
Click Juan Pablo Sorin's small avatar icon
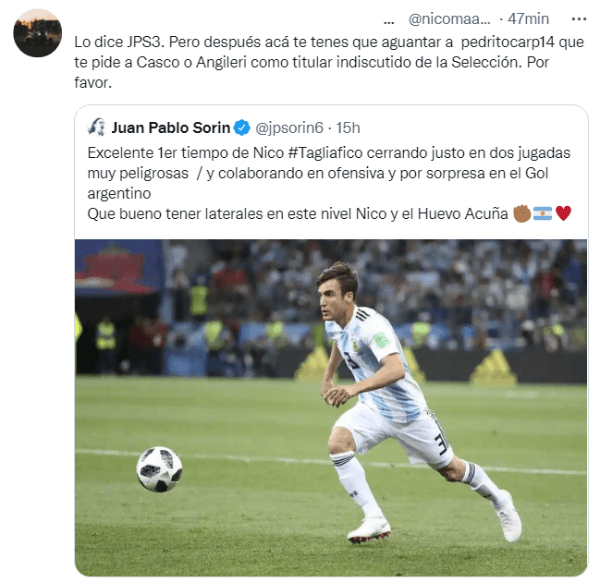pyautogui.click(x=96, y=127)
